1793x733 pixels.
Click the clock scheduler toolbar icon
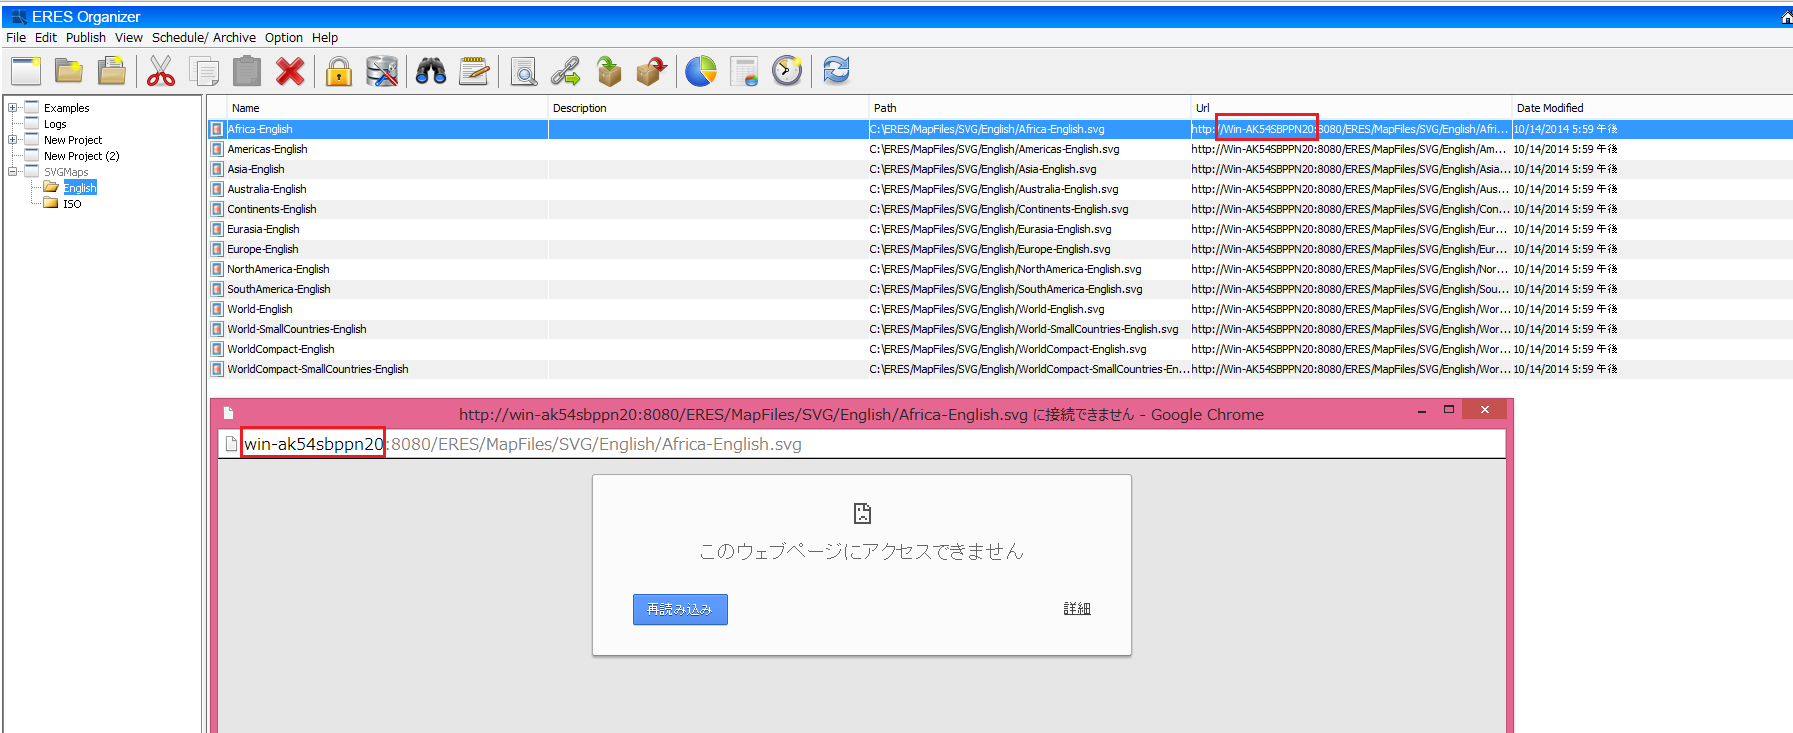coord(787,71)
